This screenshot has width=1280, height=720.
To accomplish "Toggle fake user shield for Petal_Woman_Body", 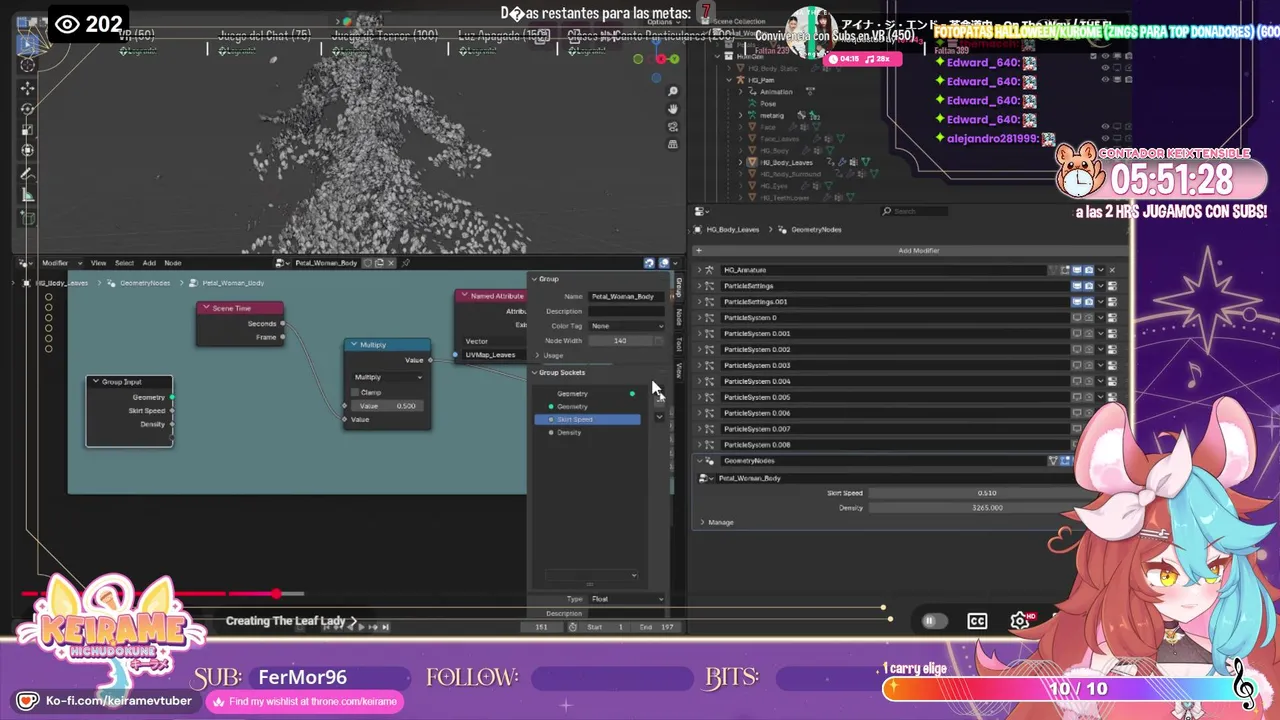I will 367,263.
